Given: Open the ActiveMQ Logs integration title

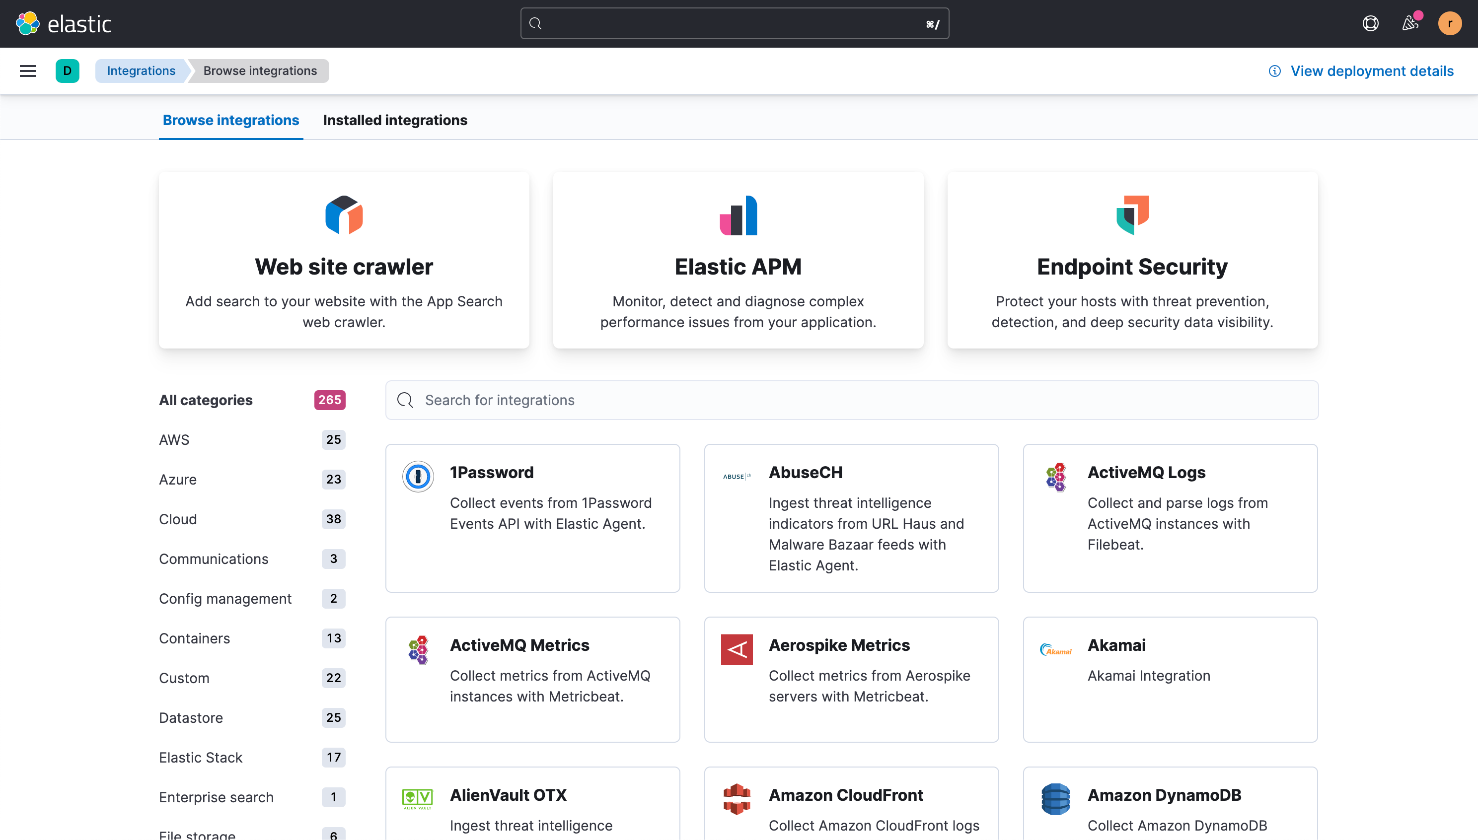Looking at the screenshot, I should 1147,473.
